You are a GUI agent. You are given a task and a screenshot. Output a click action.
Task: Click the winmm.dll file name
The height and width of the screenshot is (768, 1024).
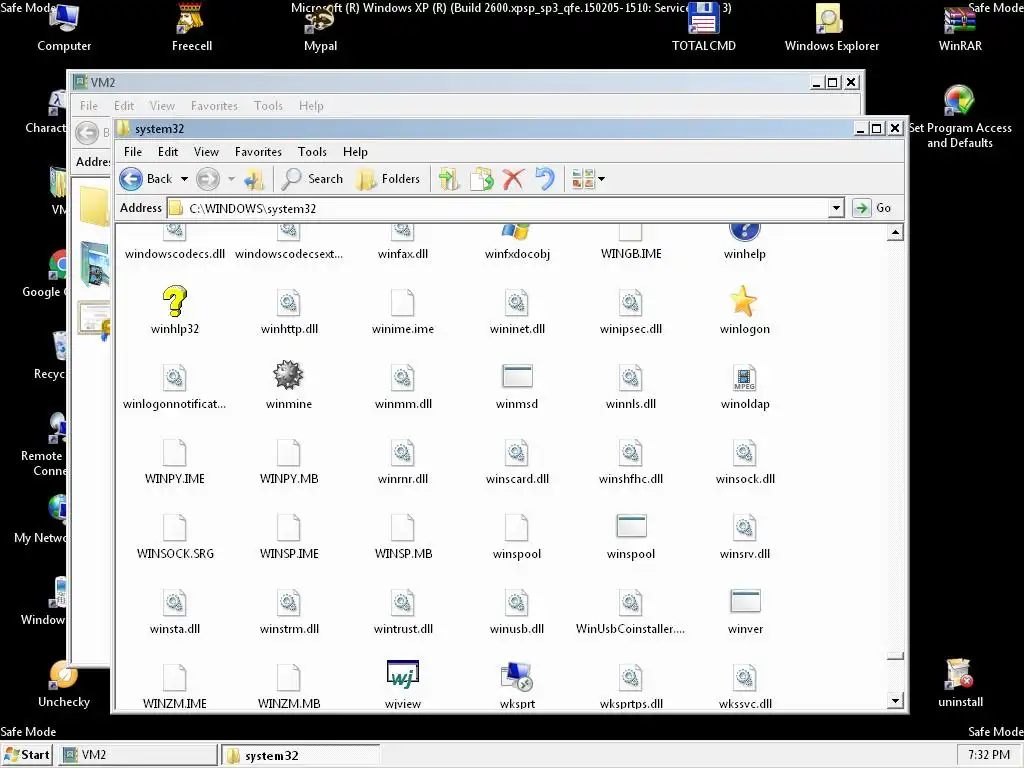coord(403,404)
